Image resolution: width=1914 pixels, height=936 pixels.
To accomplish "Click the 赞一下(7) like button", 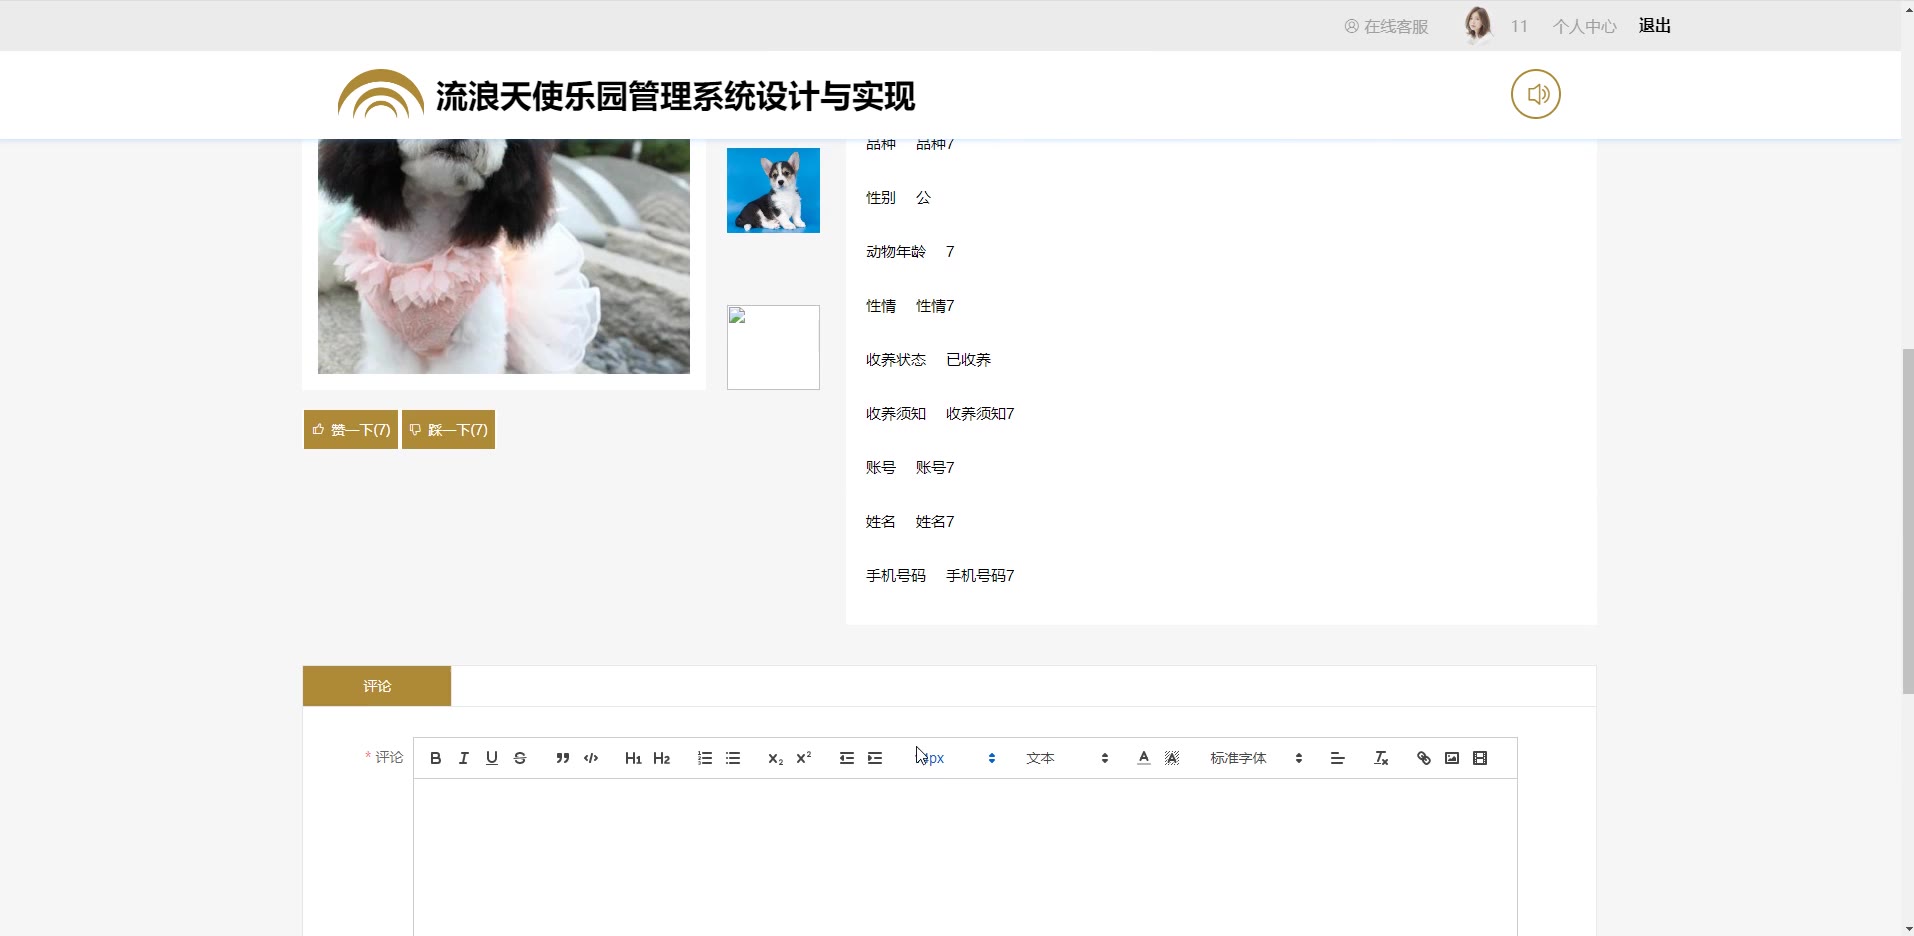I will click(x=351, y=430).
